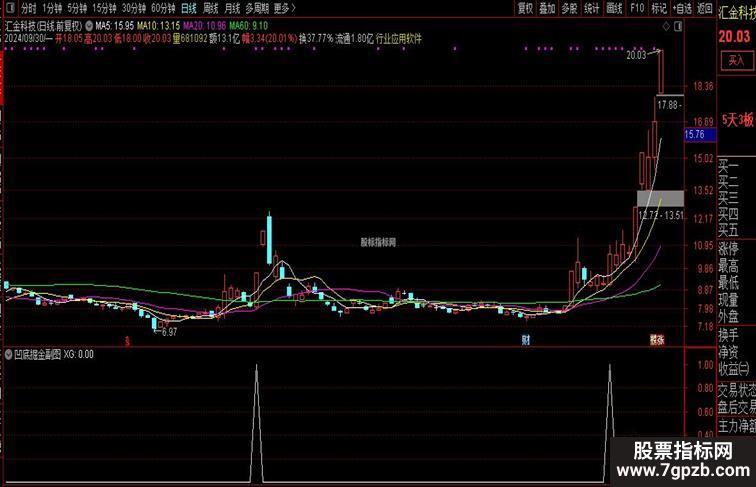This screenshot has height=487, width=756.
Task: Click the XG: 0.00 indicator value
Action: pyautogui.click(x=79, y=354)
